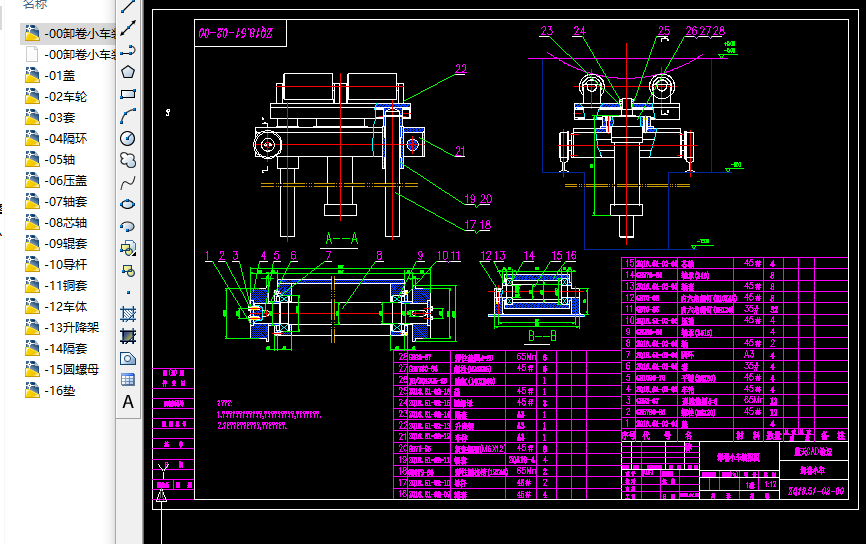
Task: Select the Revision Cloud tool
Action: (128, 160)
